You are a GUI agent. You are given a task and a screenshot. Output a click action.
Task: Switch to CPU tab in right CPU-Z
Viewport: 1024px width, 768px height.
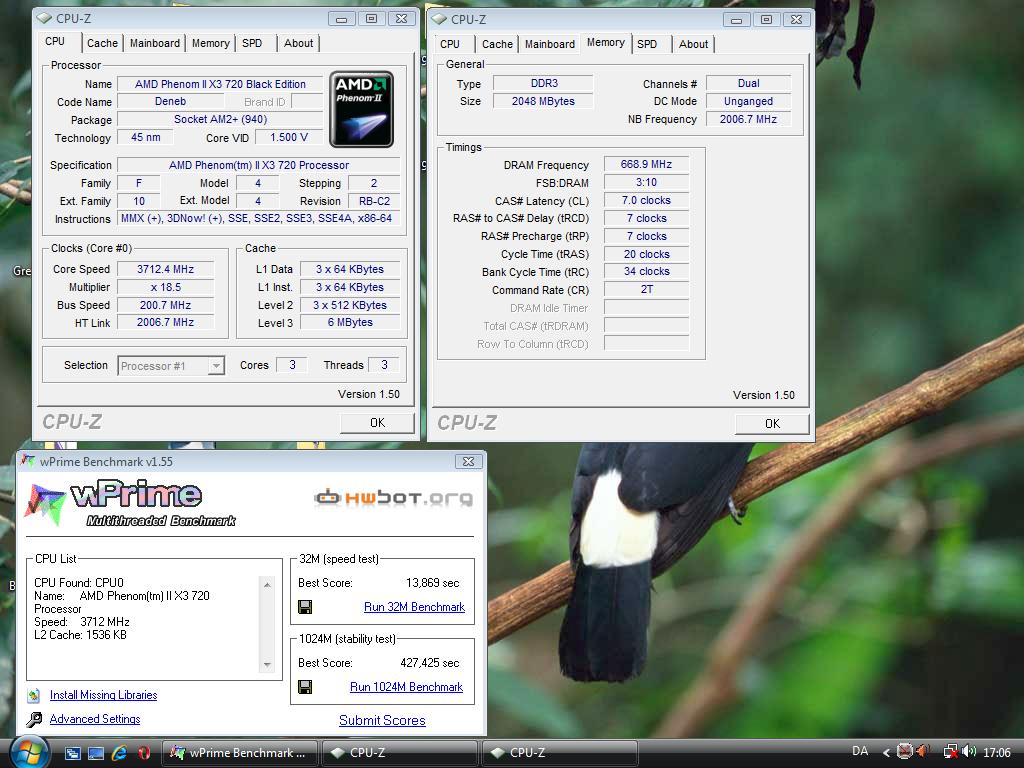click(450, 44)
